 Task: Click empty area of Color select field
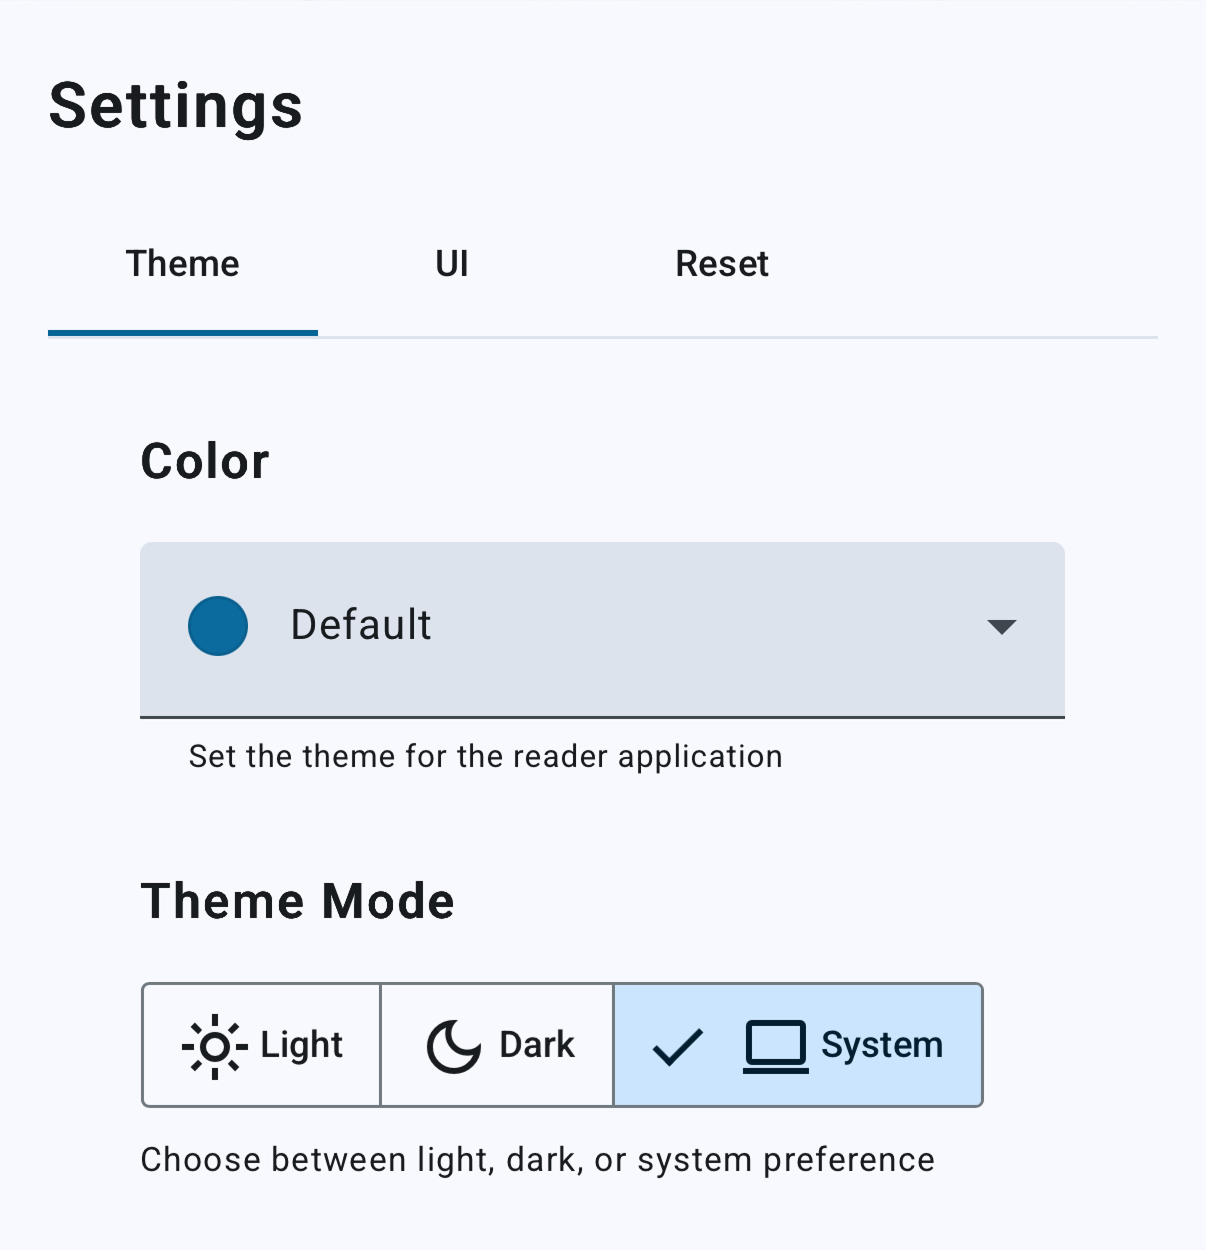pos(700,627)
